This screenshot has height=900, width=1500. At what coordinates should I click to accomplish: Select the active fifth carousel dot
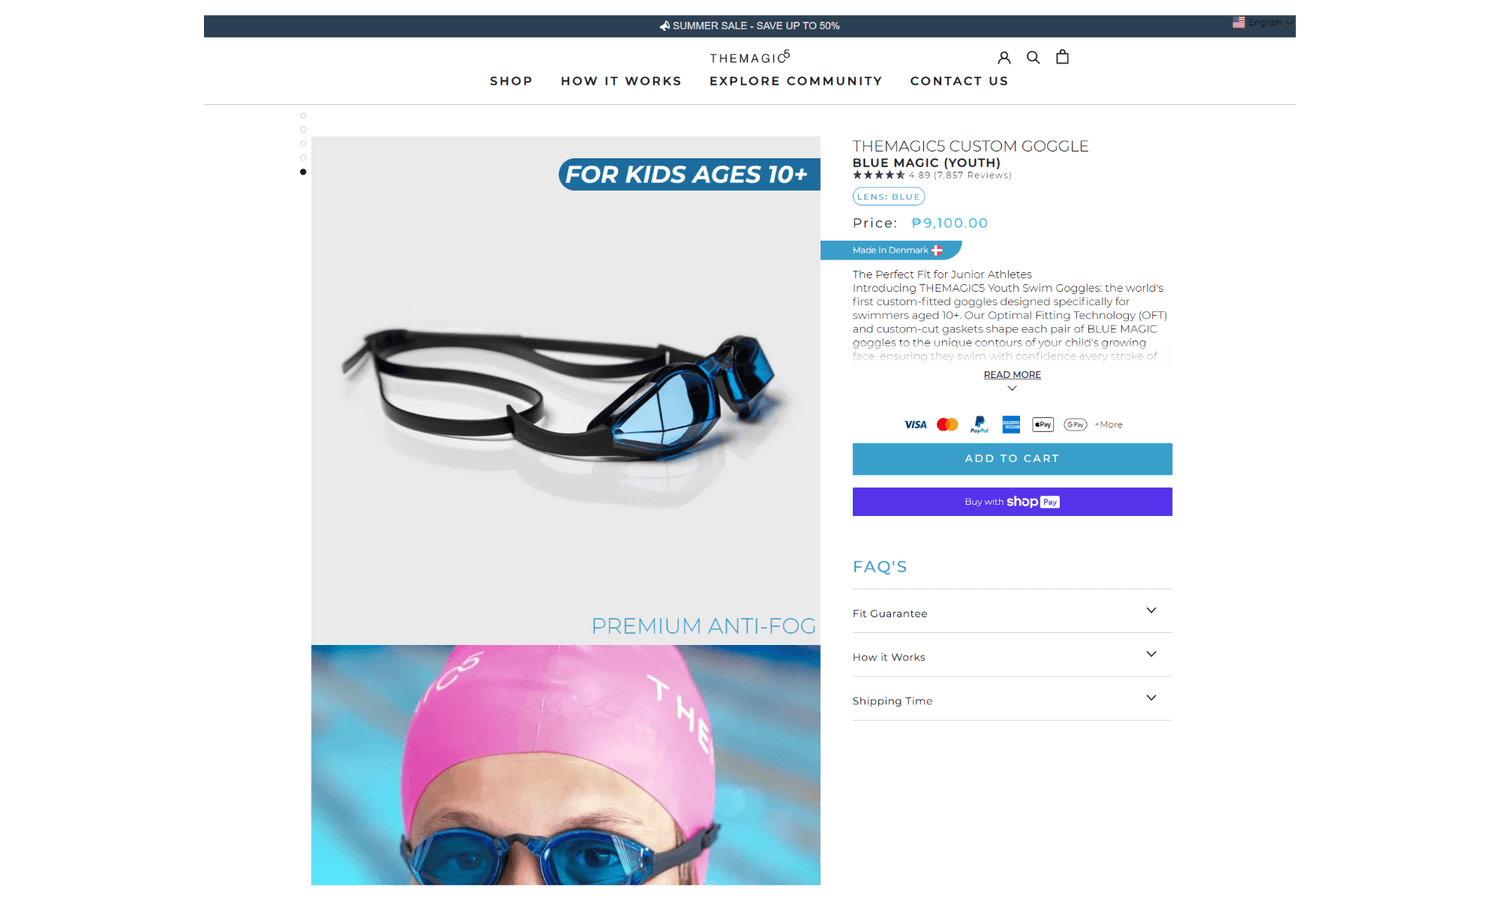click(303, 172)
